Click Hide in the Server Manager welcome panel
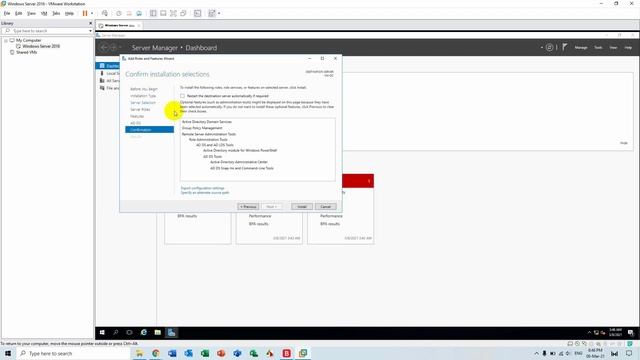Screen dimensions: 640x360 point(624,143)
